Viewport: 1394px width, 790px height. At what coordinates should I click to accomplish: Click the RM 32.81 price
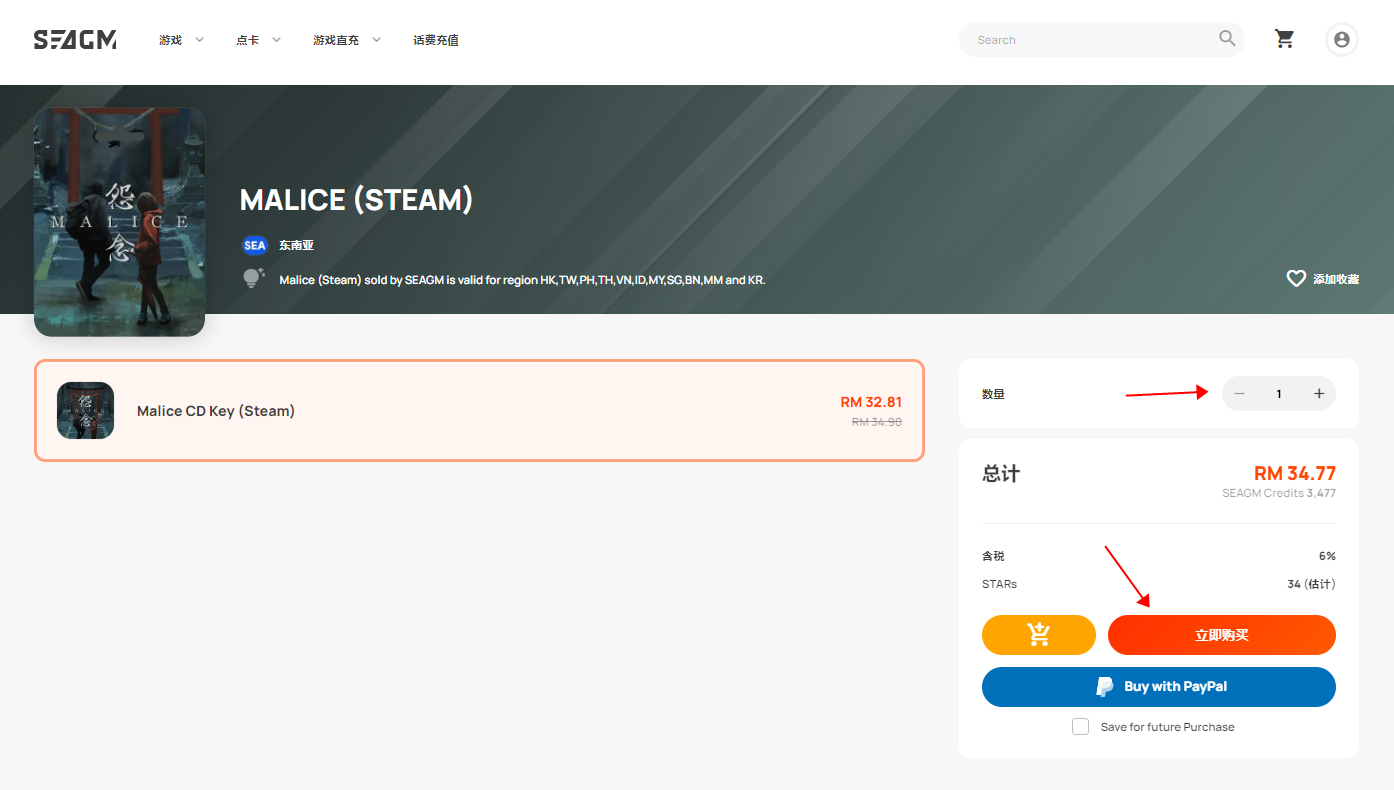click(x=871, y=402)
